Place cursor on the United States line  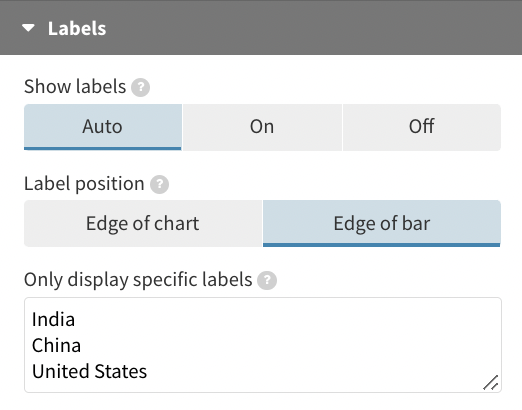tap(89, 371)
